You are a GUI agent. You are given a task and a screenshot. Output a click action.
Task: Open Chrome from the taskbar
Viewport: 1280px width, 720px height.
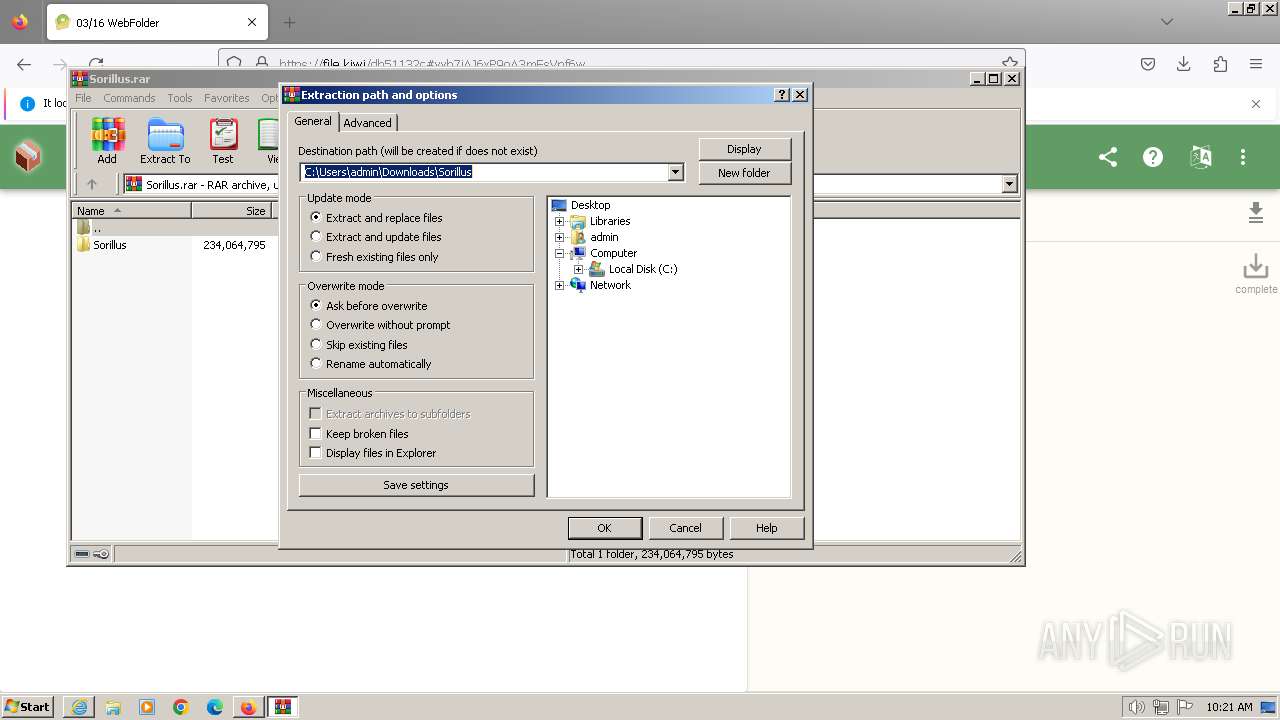pos(181,707)
